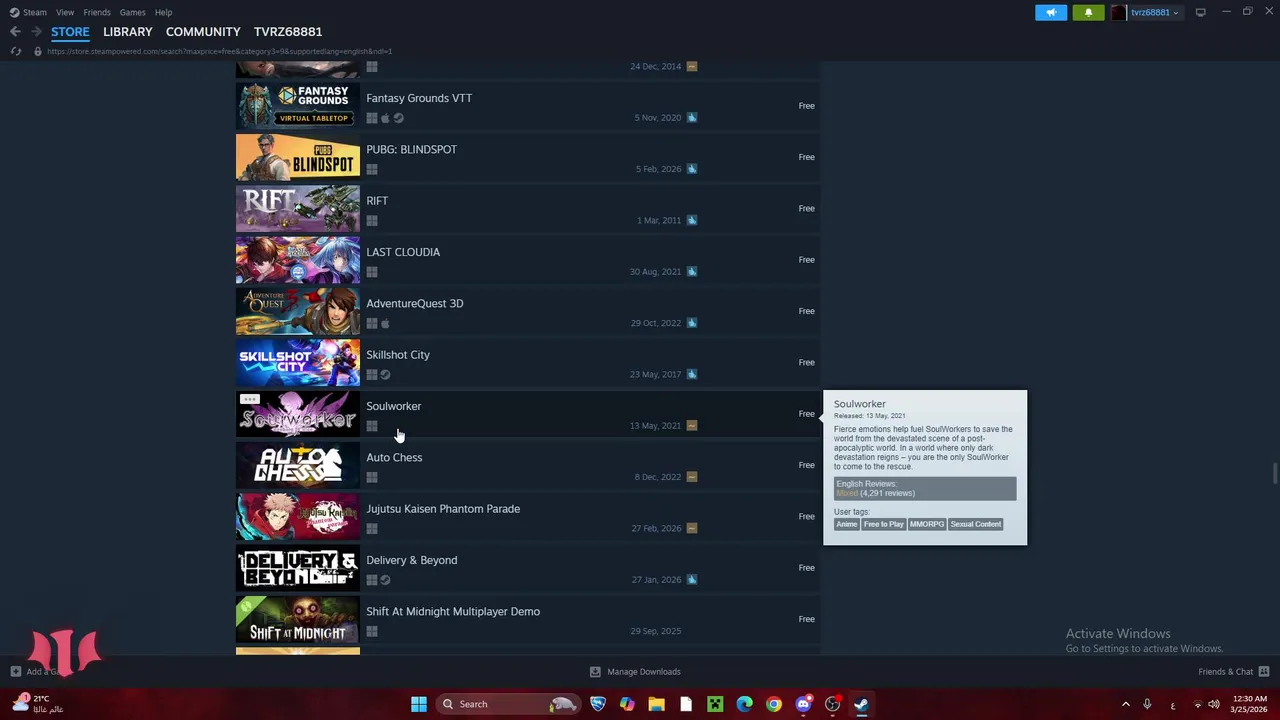Click the page vertical scrollbar thumb
The image size is (1280, 720).
pyautogui.click(x=1274, y=473)
